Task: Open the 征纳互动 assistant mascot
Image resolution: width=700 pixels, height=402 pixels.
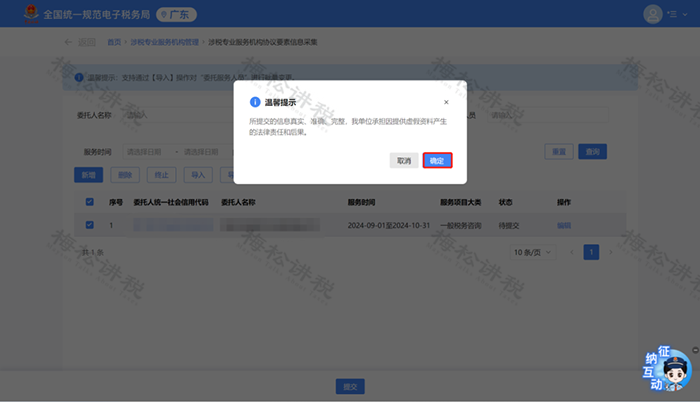Action: [667, 370]
